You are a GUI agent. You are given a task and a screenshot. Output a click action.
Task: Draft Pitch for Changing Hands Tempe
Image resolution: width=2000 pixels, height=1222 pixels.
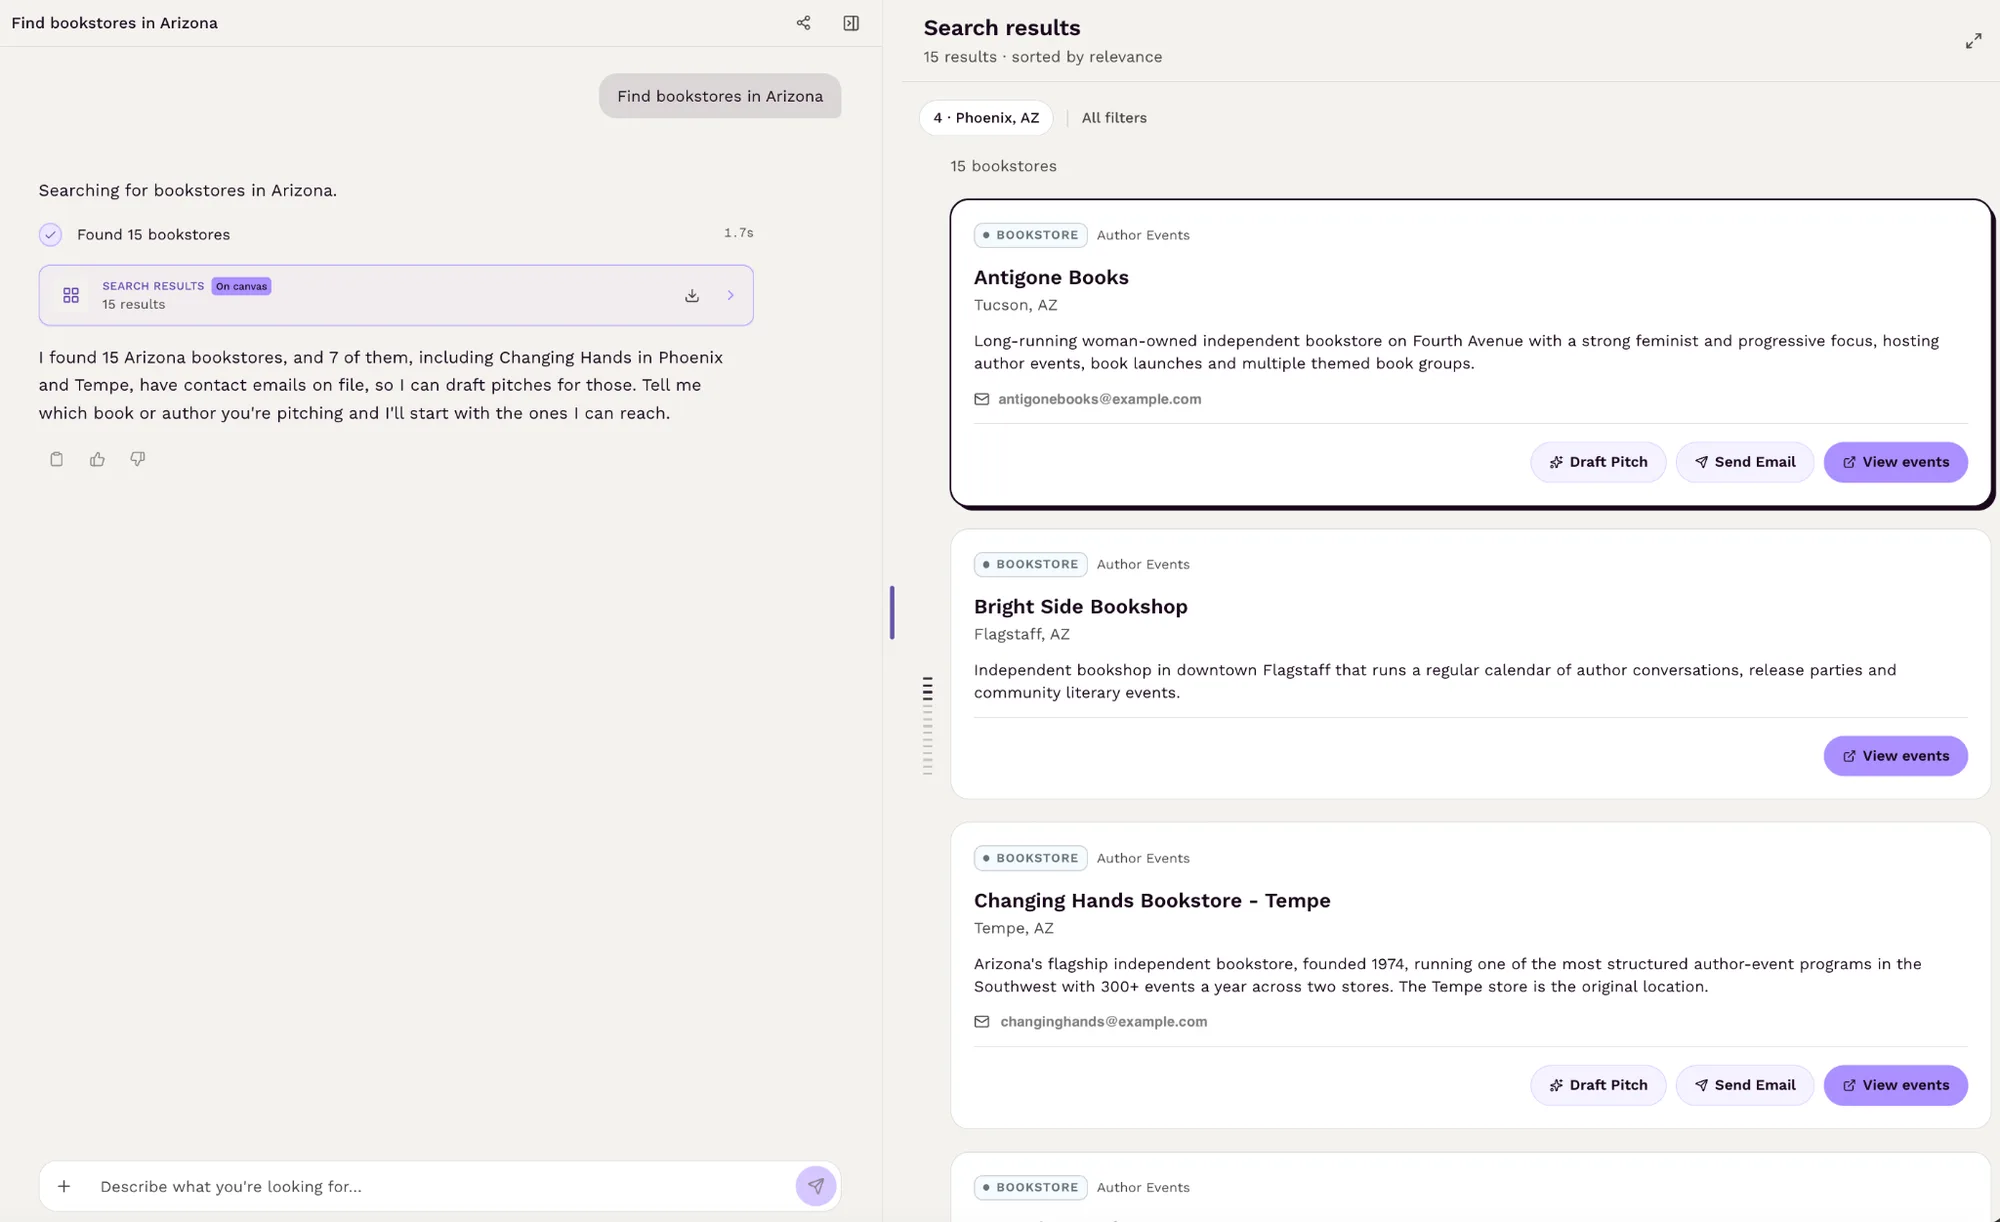pos(1598,1085)
